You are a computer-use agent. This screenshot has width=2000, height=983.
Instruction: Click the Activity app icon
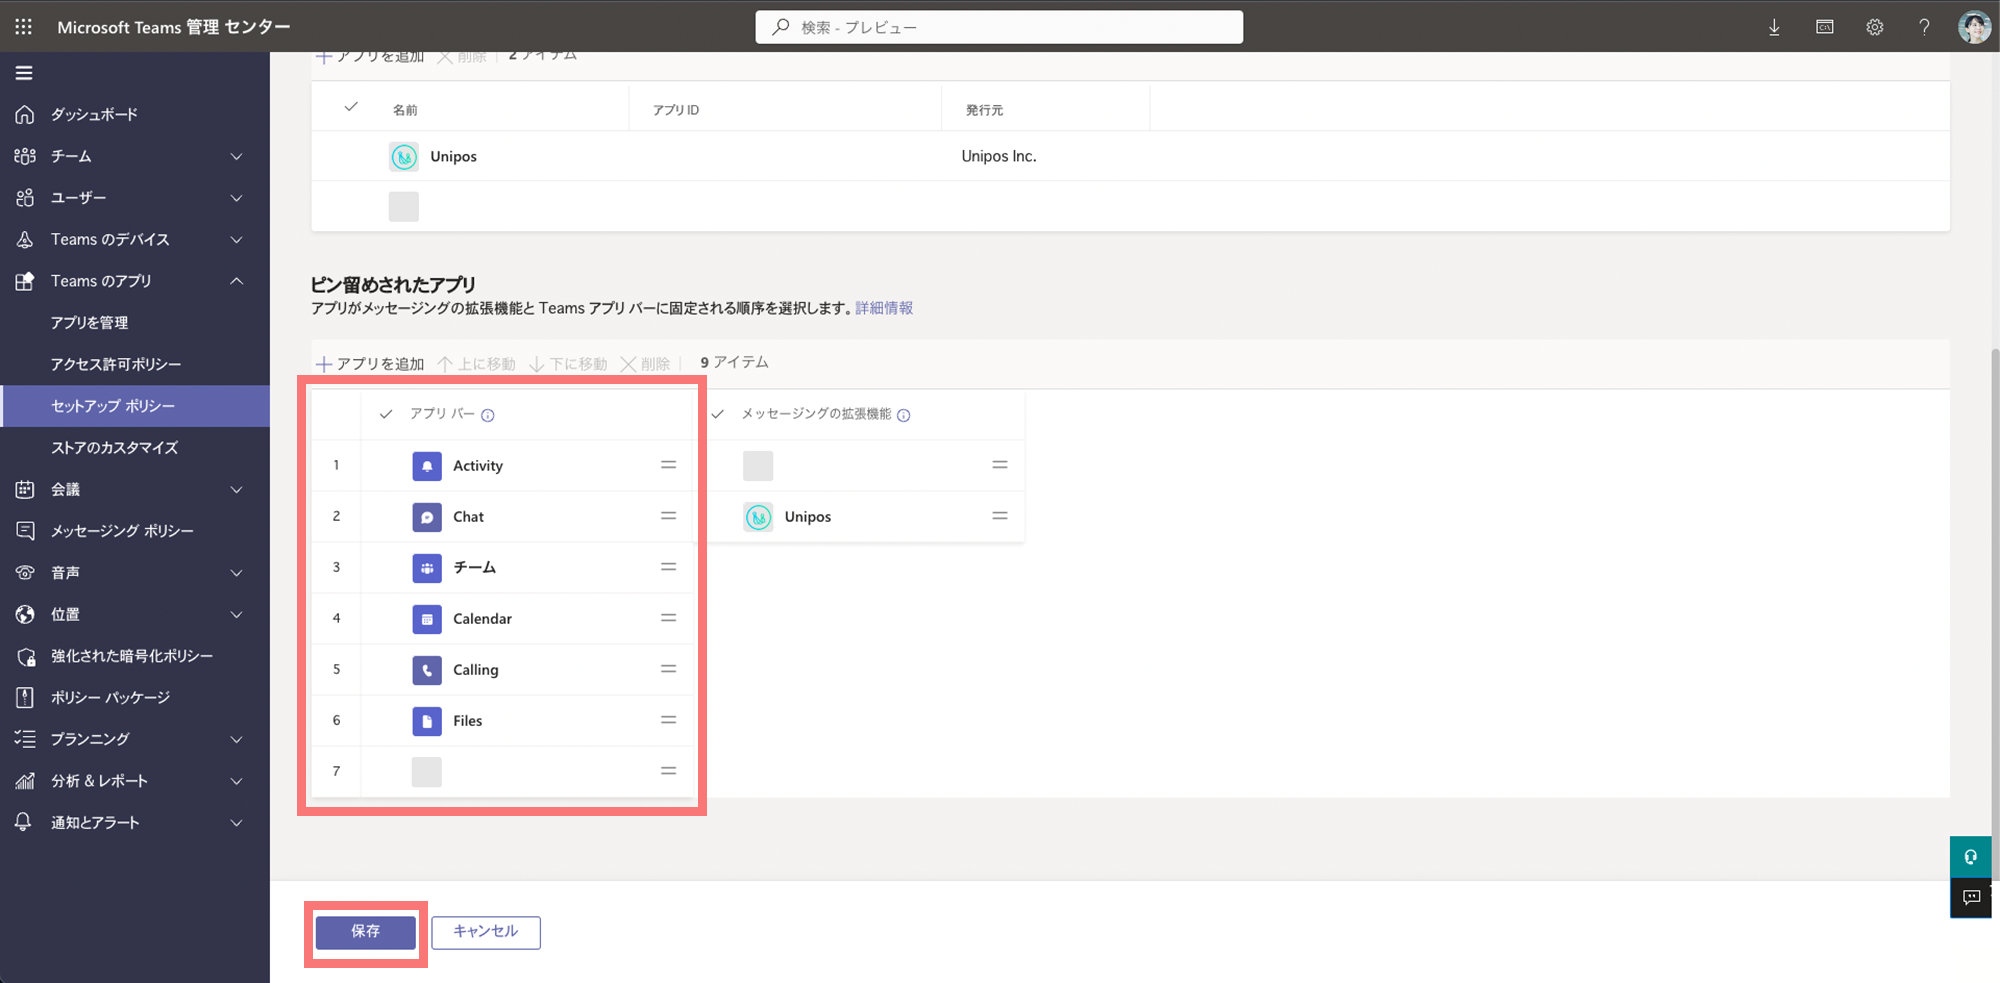pyautogui.click(x=427, y=466)
